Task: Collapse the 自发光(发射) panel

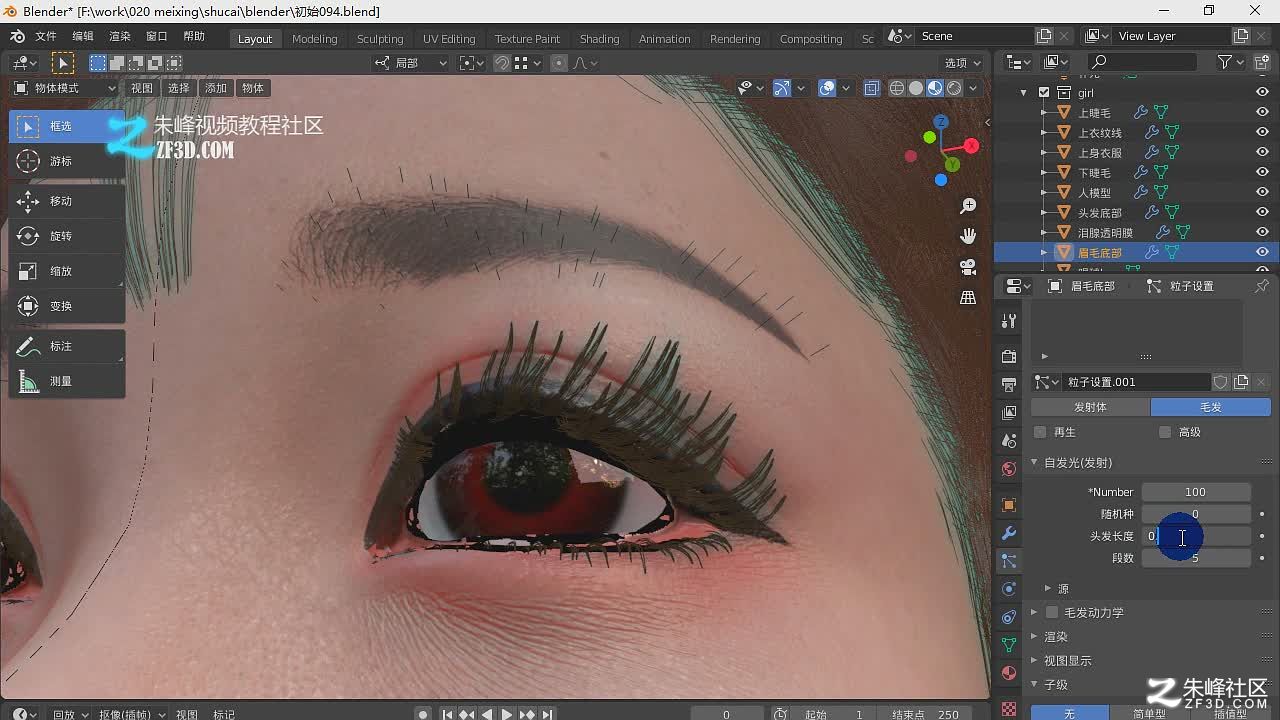Action: [1035, 463]
